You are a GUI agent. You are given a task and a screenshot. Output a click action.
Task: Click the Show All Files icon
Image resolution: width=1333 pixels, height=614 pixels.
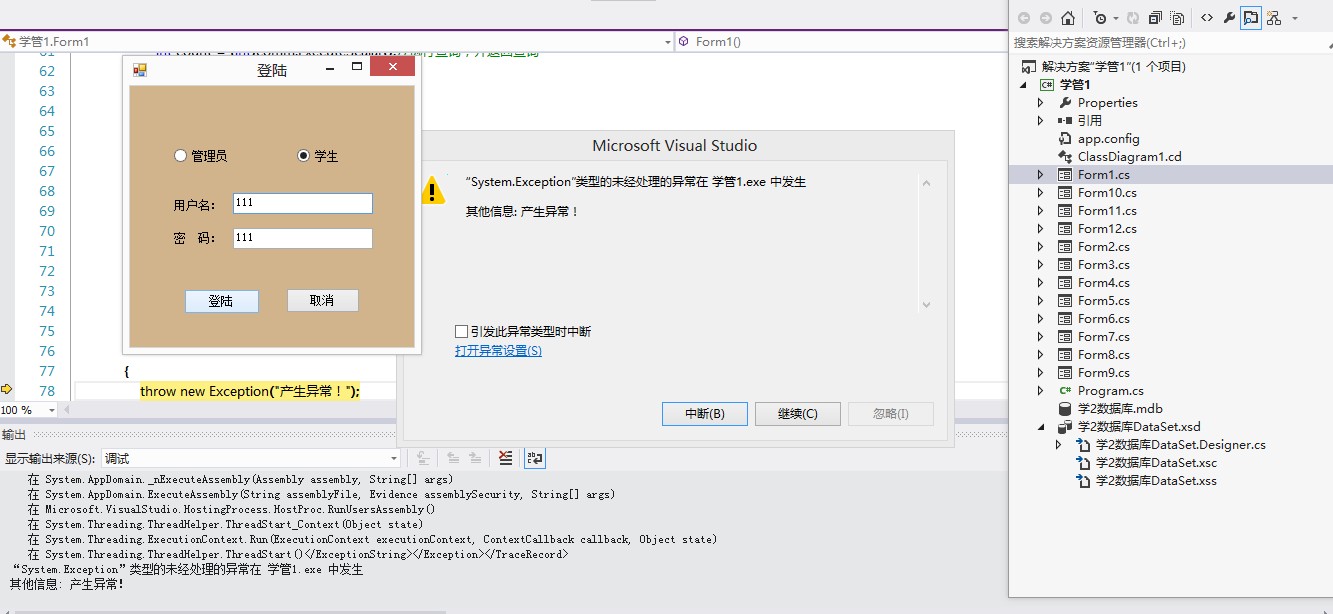pos(1178,18)
